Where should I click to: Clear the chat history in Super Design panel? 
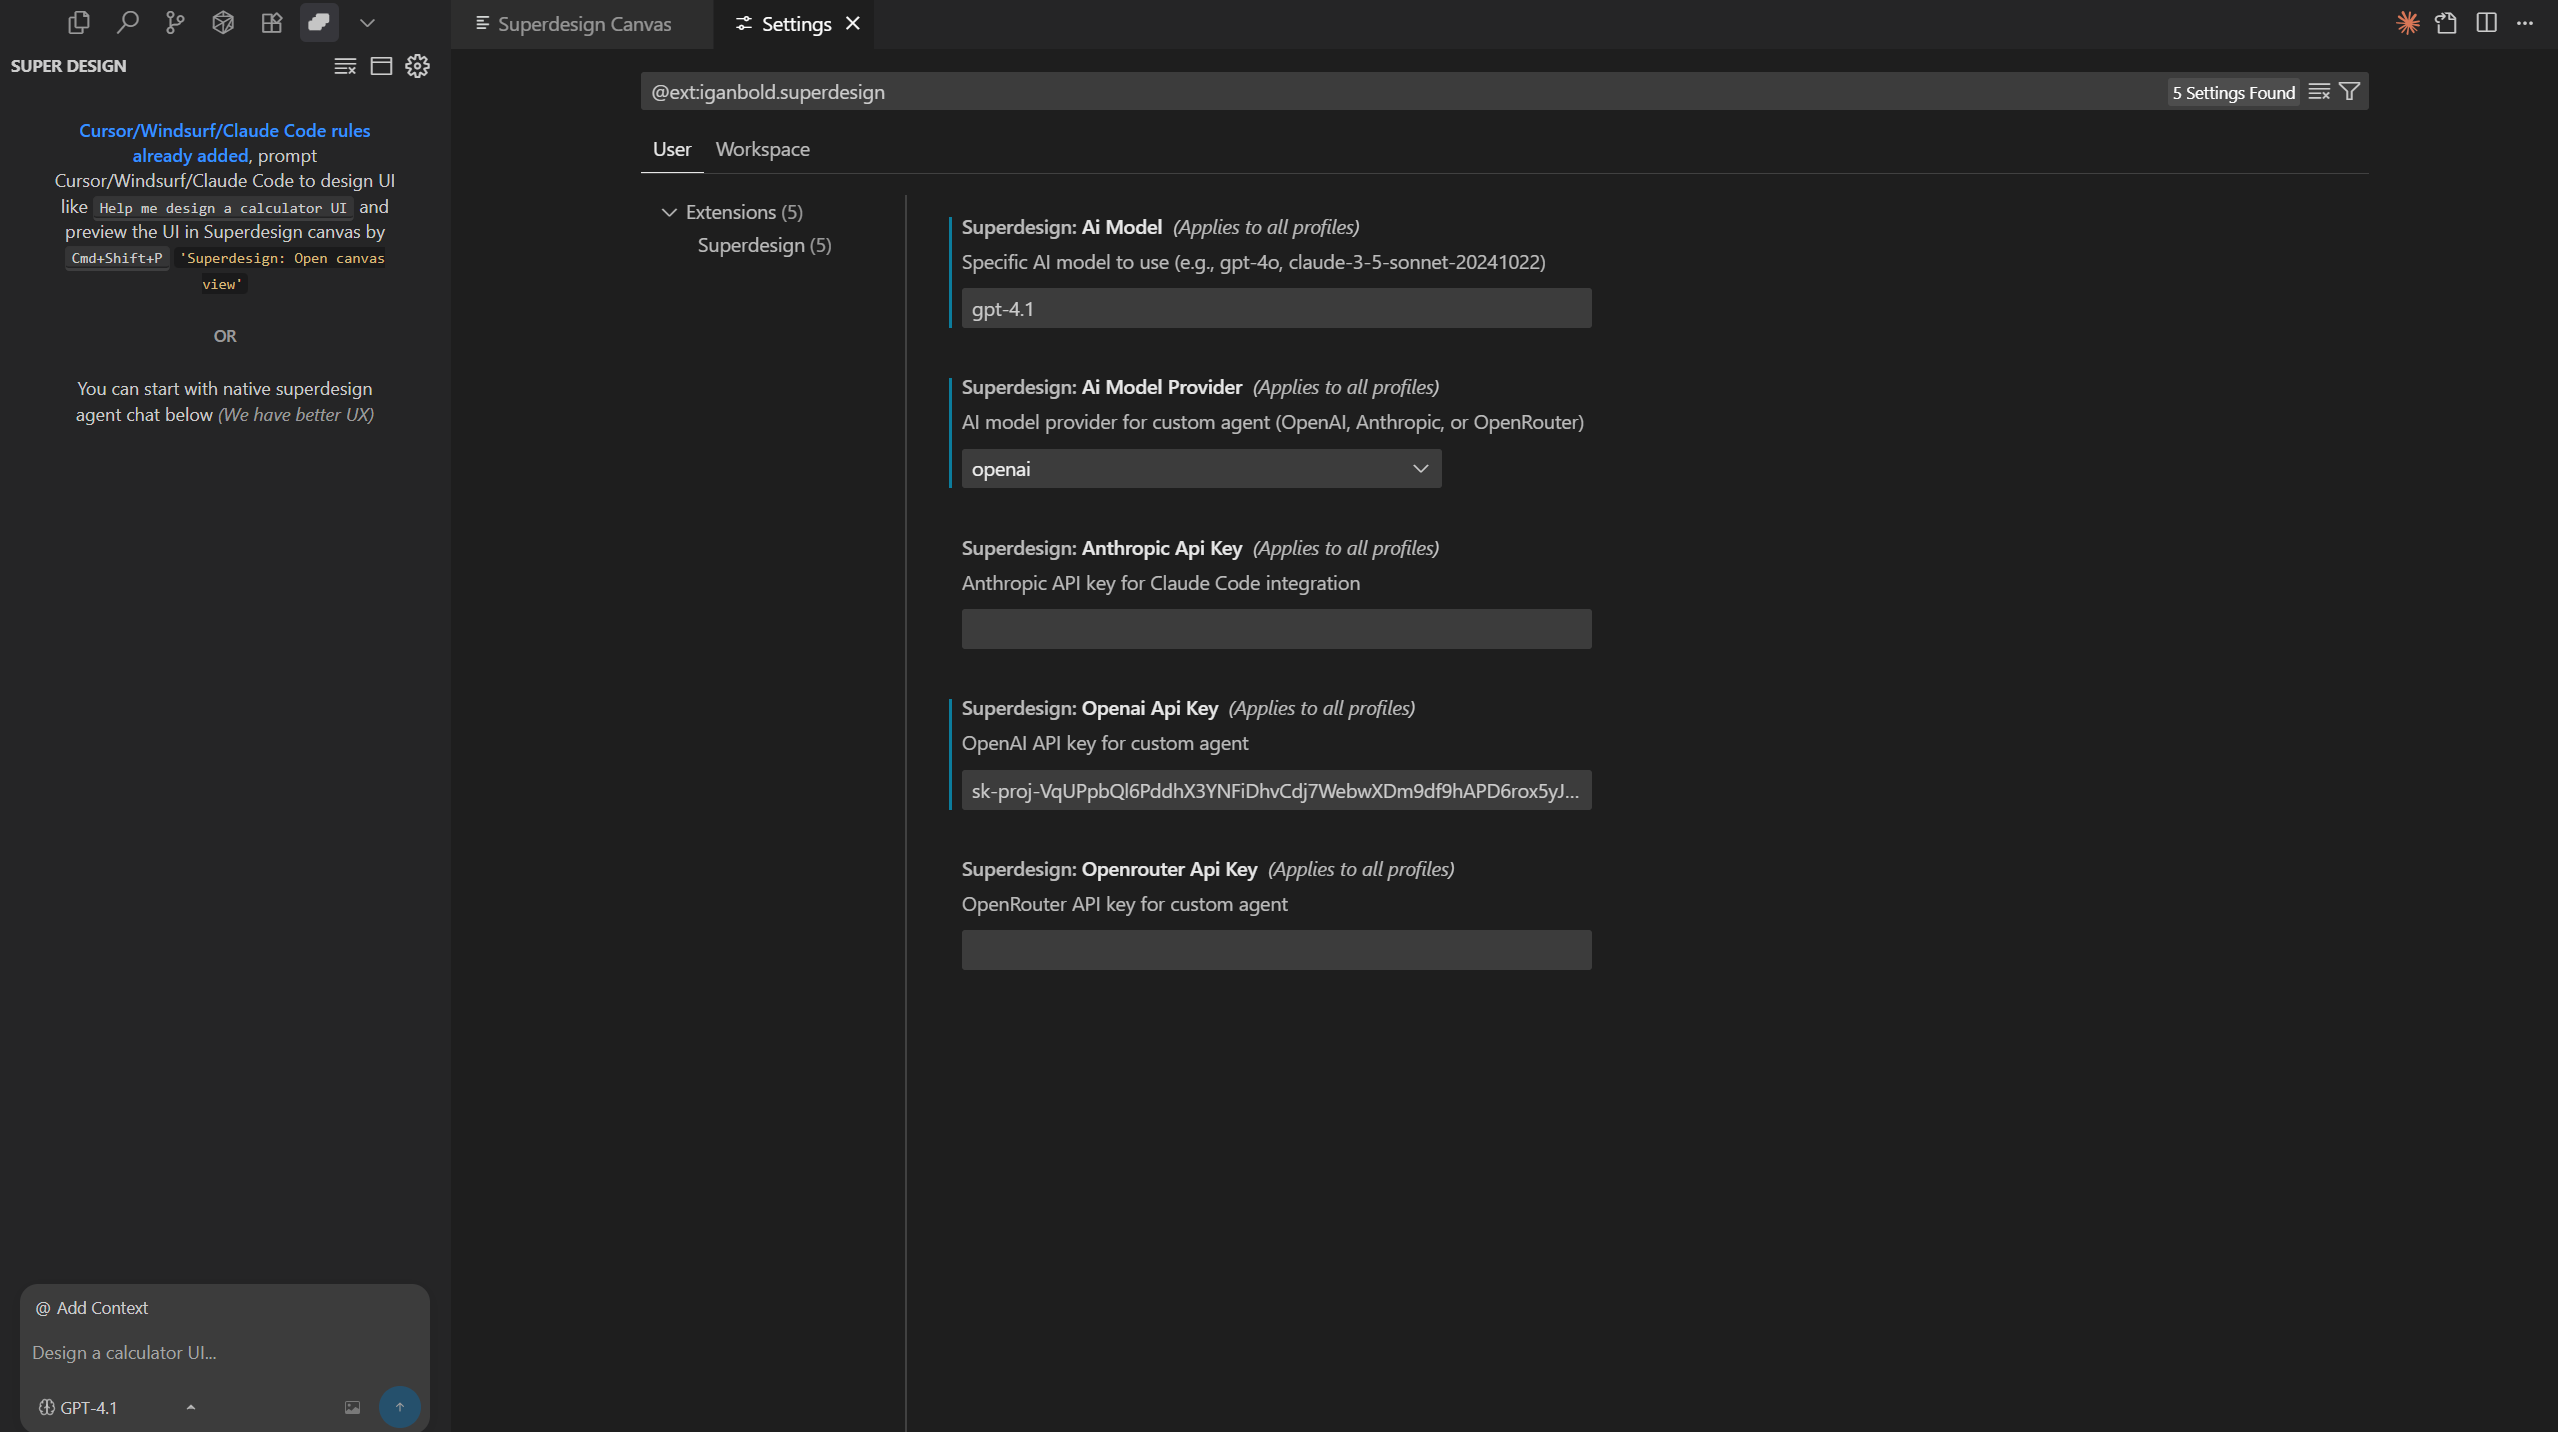pos(344,66)
